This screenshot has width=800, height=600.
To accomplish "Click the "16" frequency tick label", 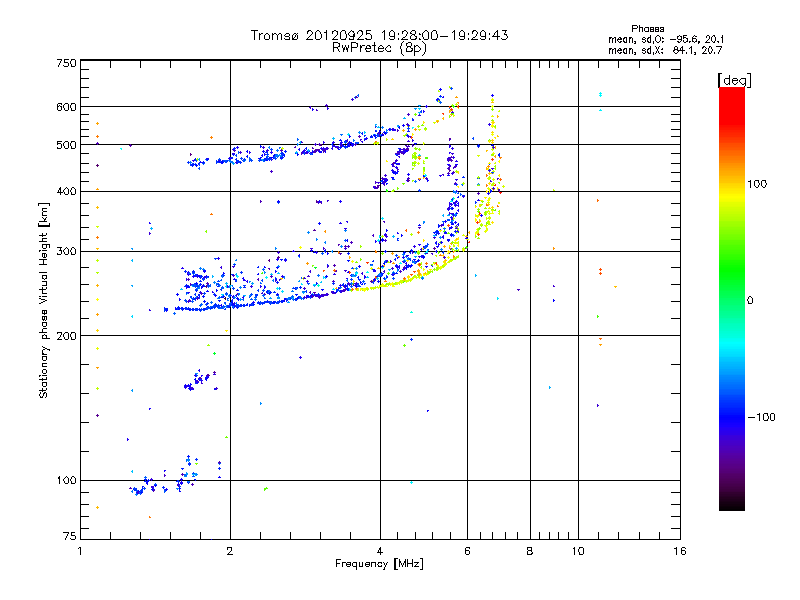I will pyautogui.click(x=680, y=551).
